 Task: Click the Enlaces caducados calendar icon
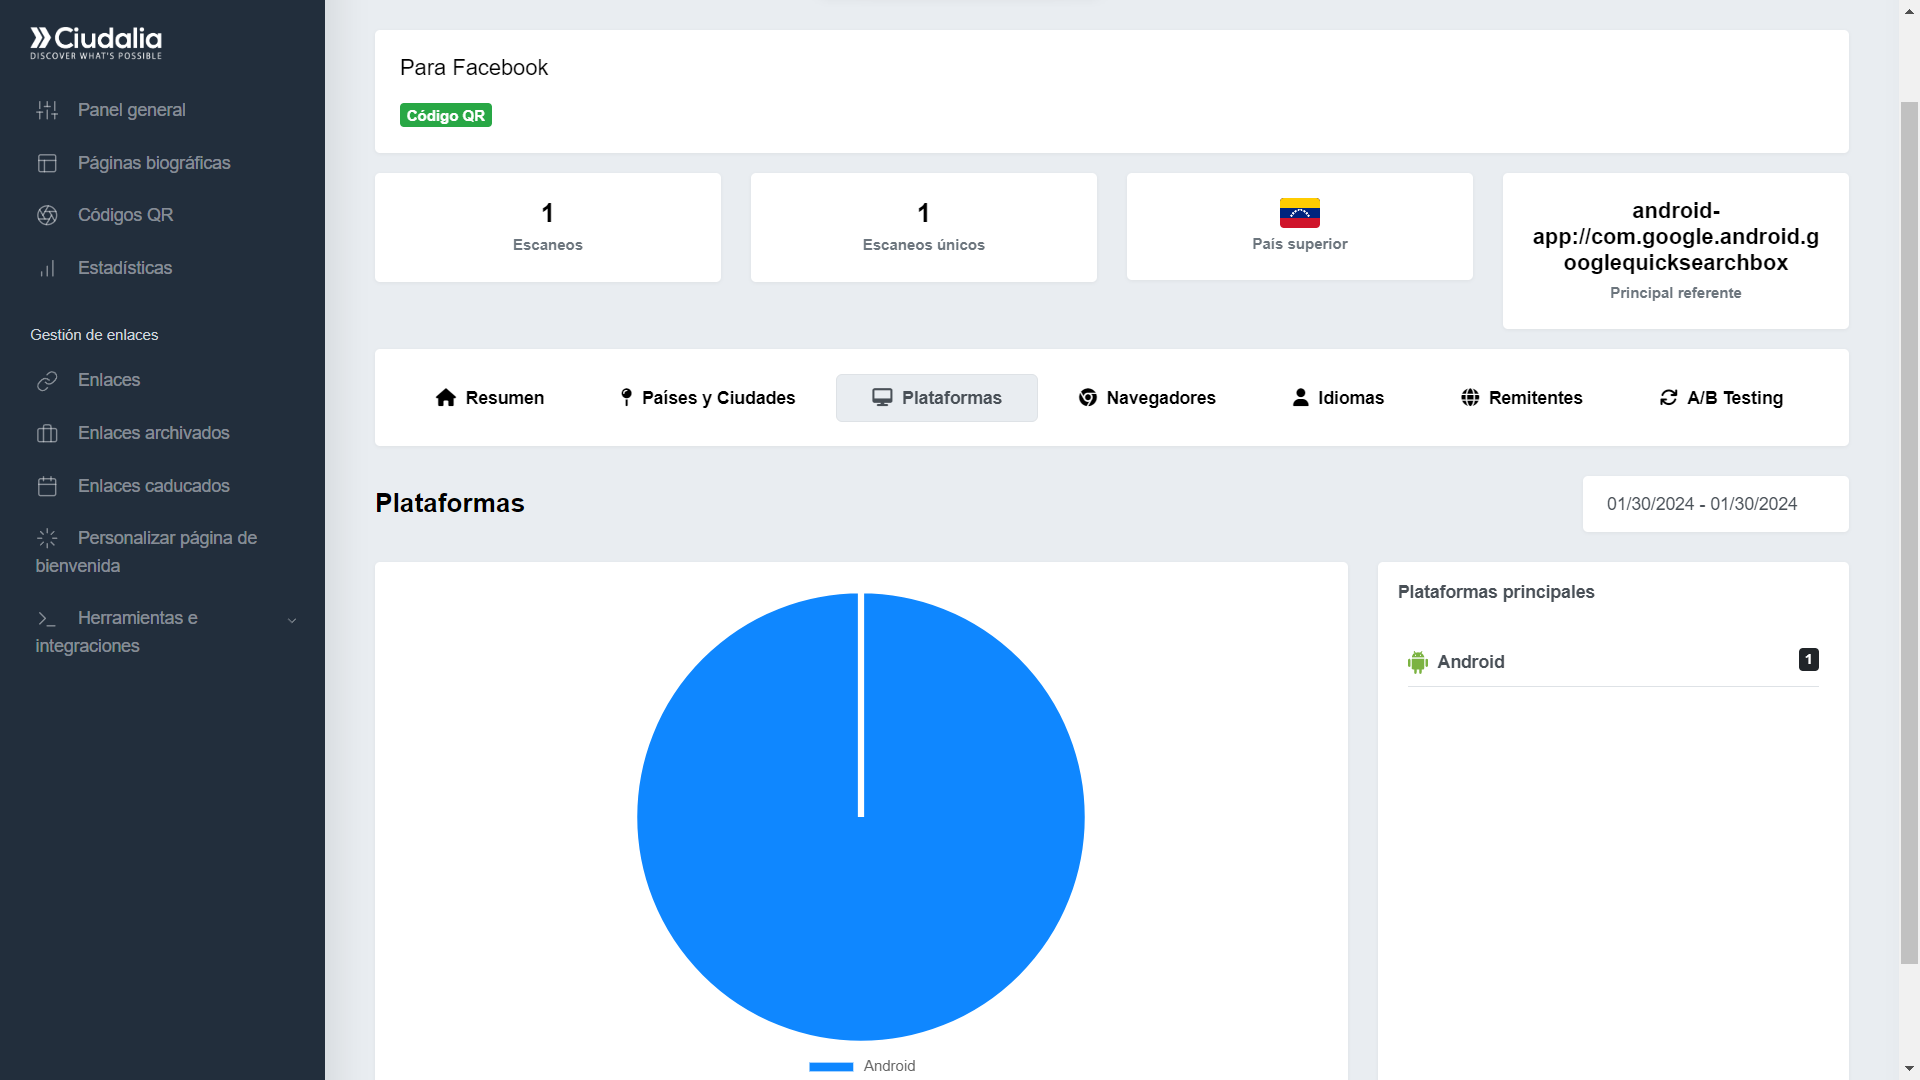click(47, 486)
